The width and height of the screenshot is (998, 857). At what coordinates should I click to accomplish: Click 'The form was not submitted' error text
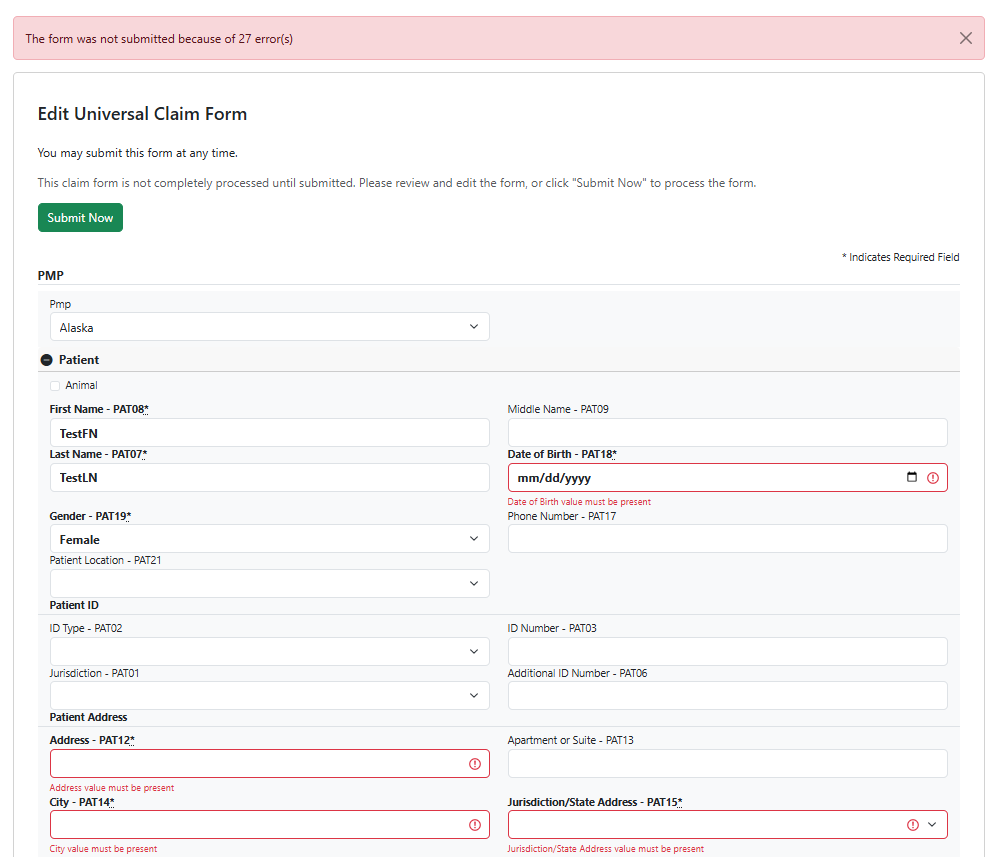159,39
